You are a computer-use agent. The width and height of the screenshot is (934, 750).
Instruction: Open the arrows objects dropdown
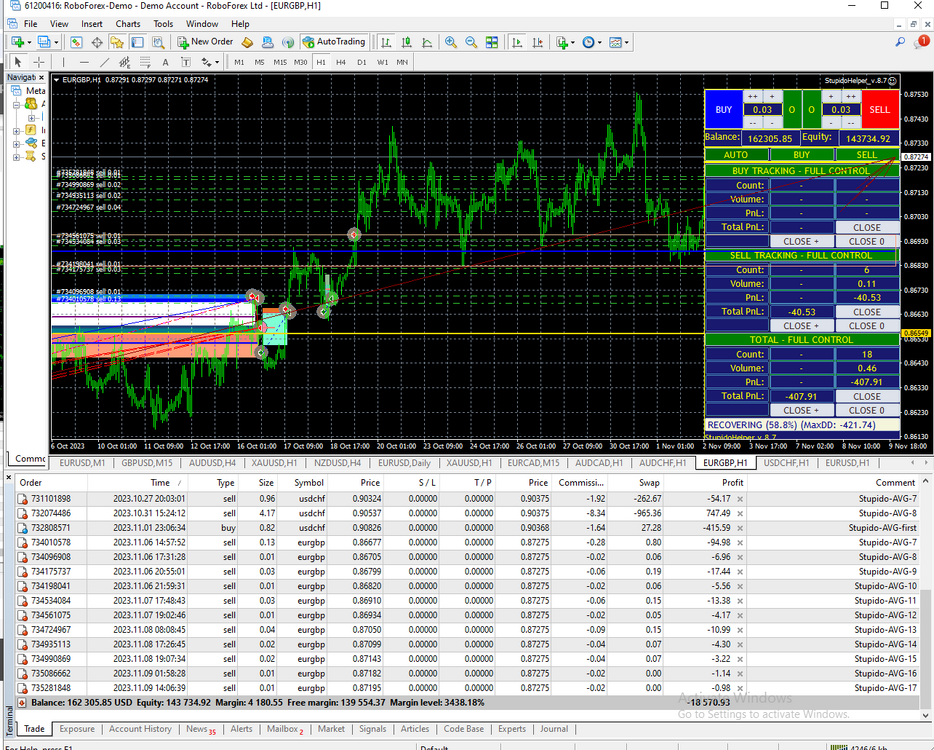(x=210, y=62)
